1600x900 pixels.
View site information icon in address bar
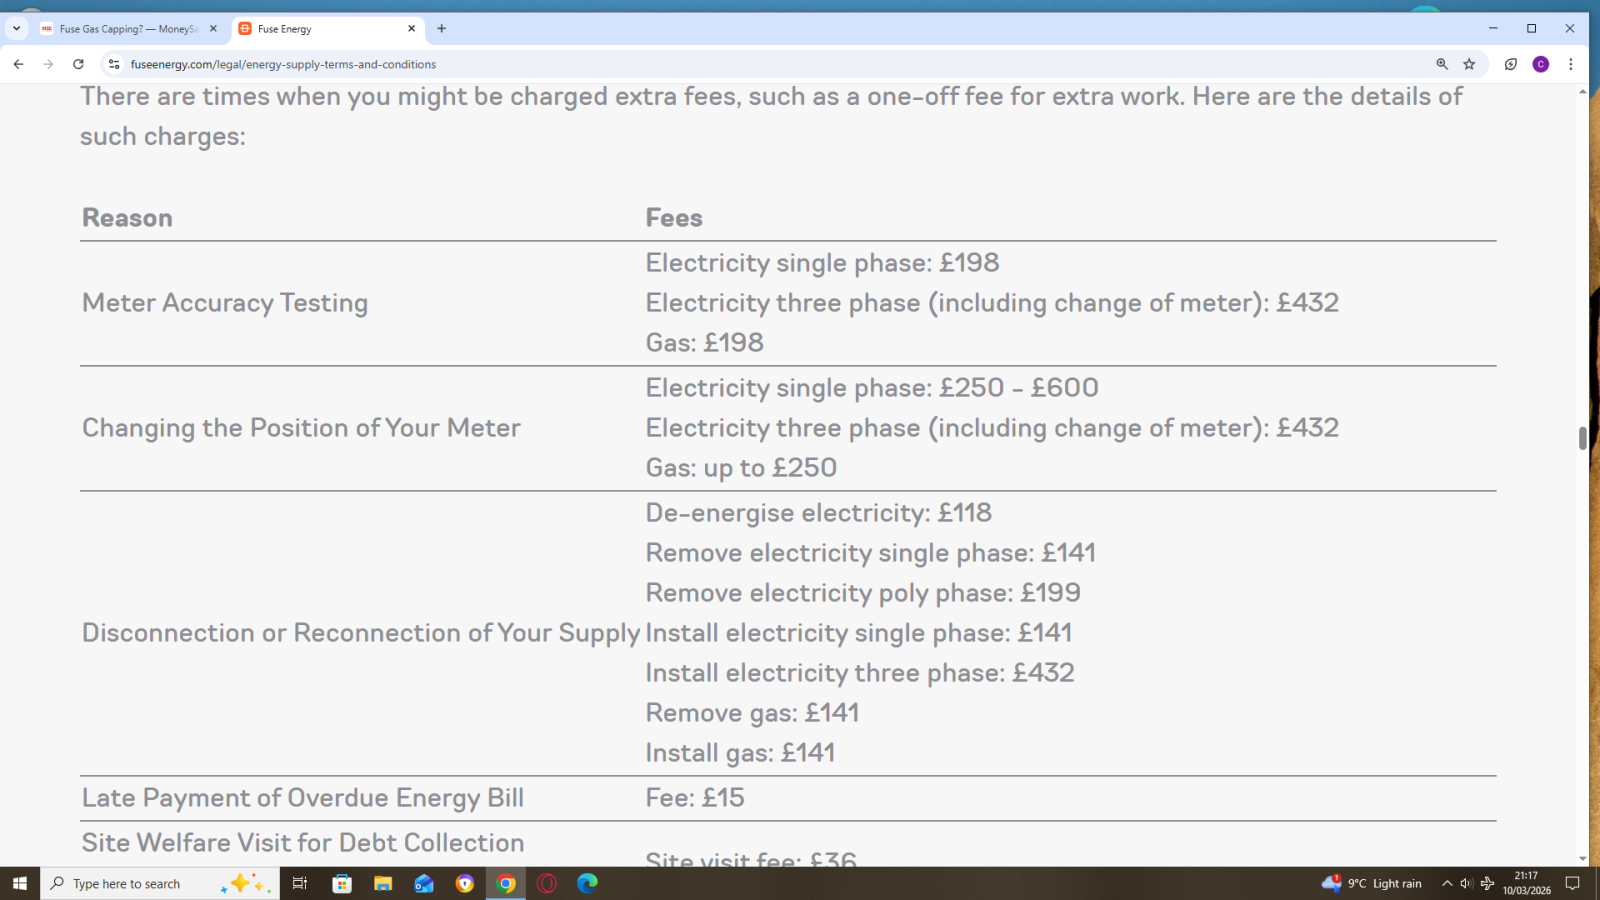pos(114,64)
